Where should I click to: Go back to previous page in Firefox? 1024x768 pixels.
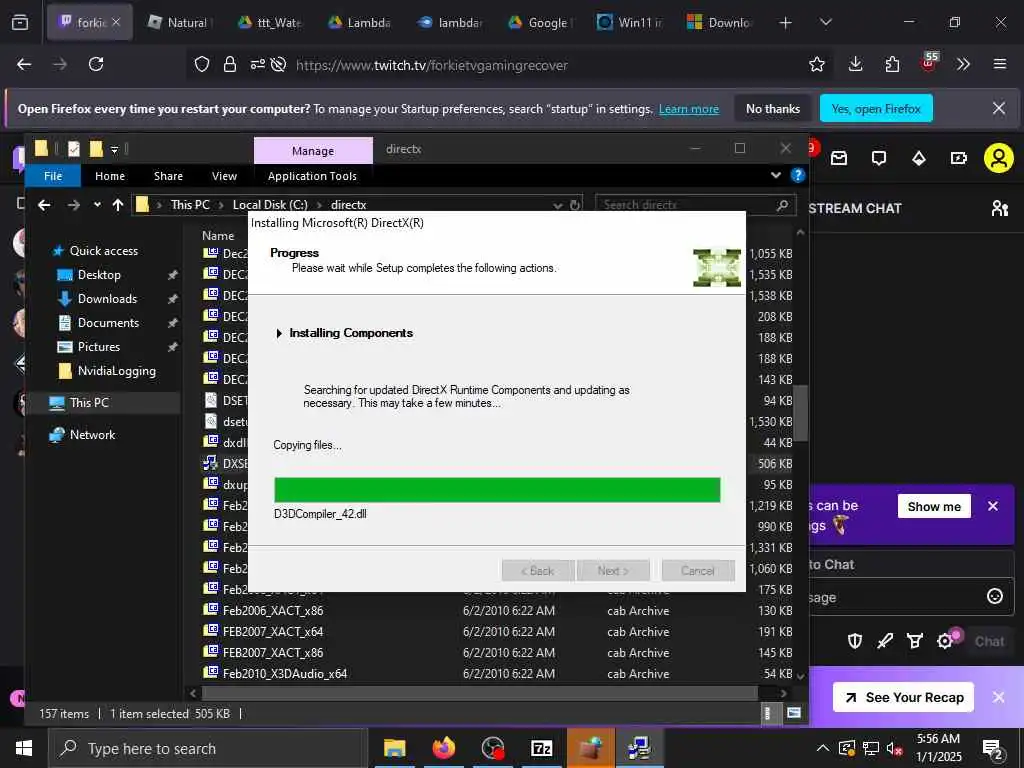[x=24, y=64]
